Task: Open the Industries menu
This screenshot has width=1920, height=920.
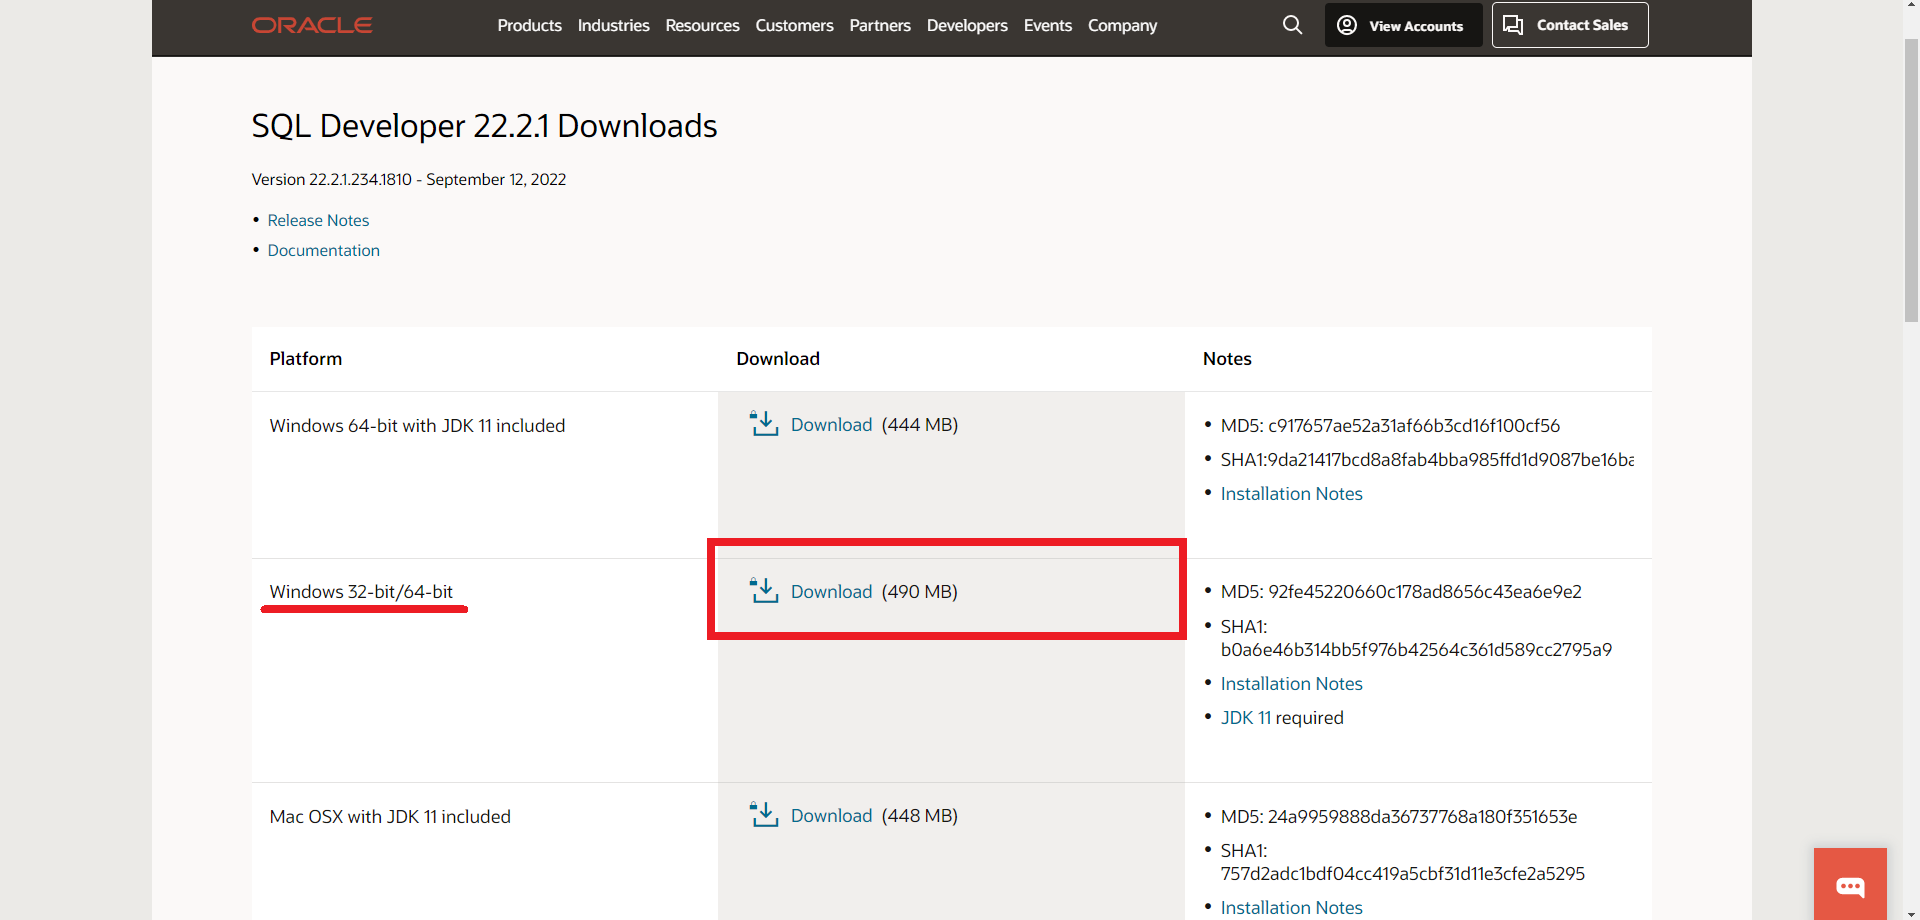Action: click(613, 25)
